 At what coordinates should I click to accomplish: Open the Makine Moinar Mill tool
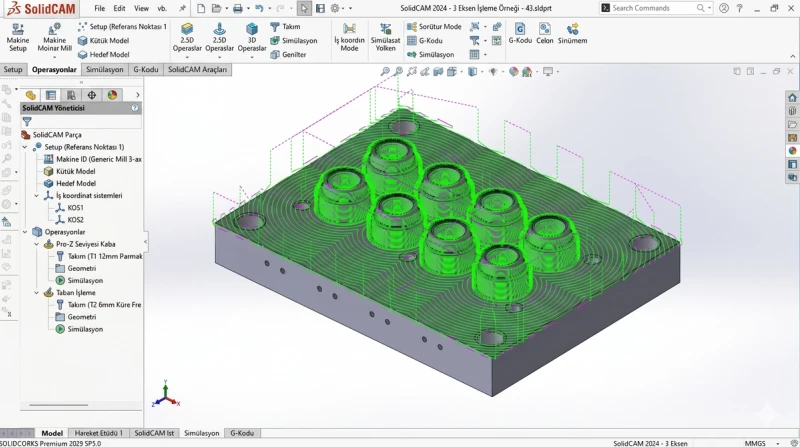coord(54,37)
